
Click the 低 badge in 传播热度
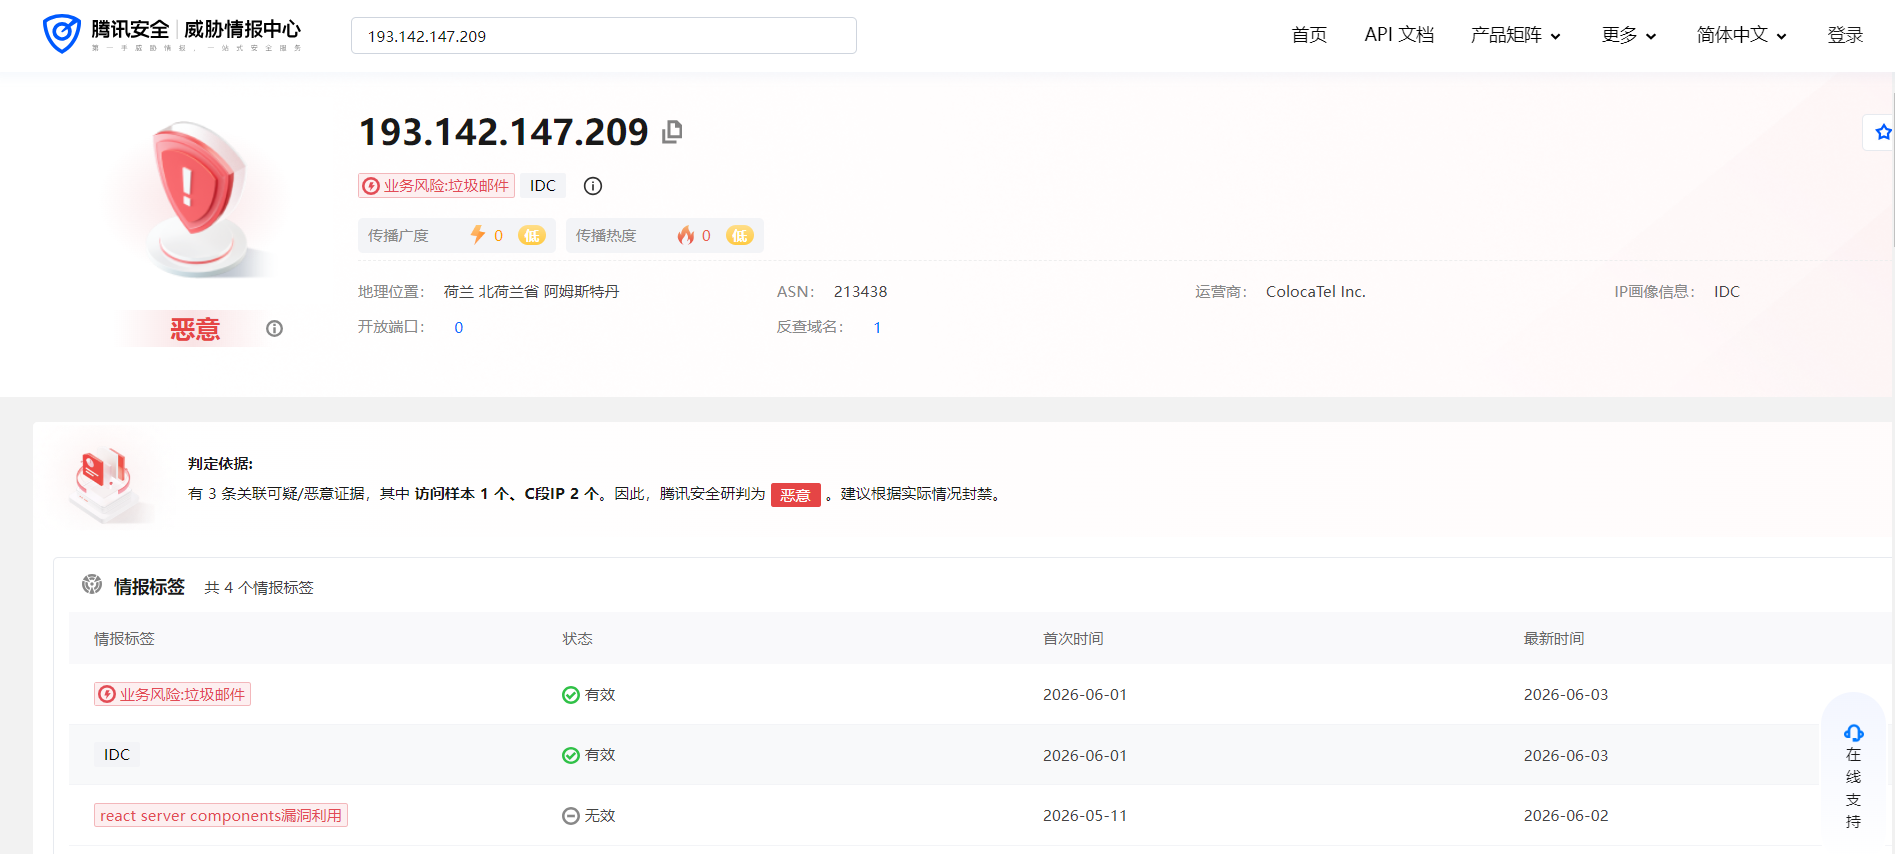tap(740, 236)
